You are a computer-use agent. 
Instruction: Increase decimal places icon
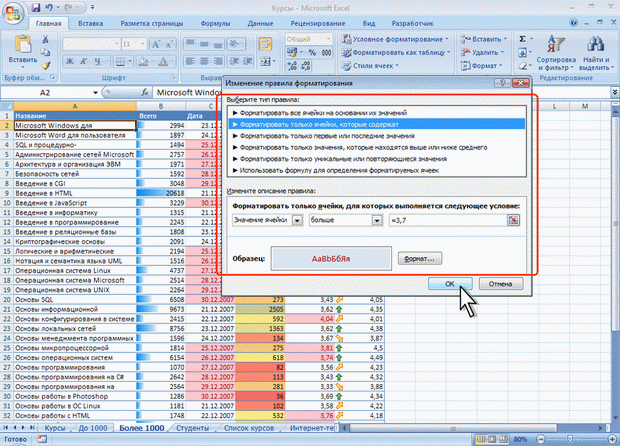[x=292, y=66]
